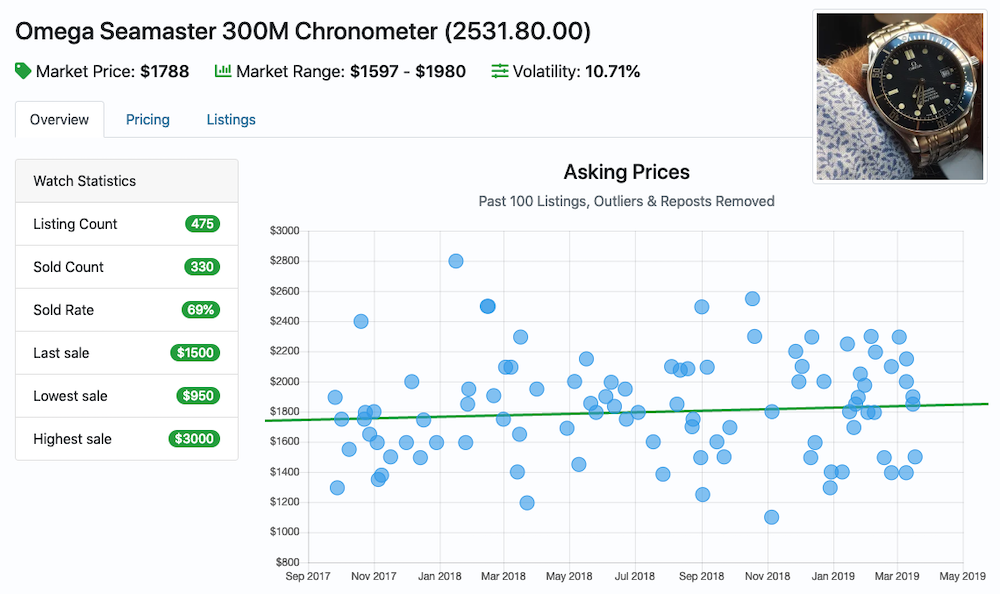Click the $1500 Last sale badge
Image resolution: width=1000 pixels, height=594 pixels.
click(195, 353)
